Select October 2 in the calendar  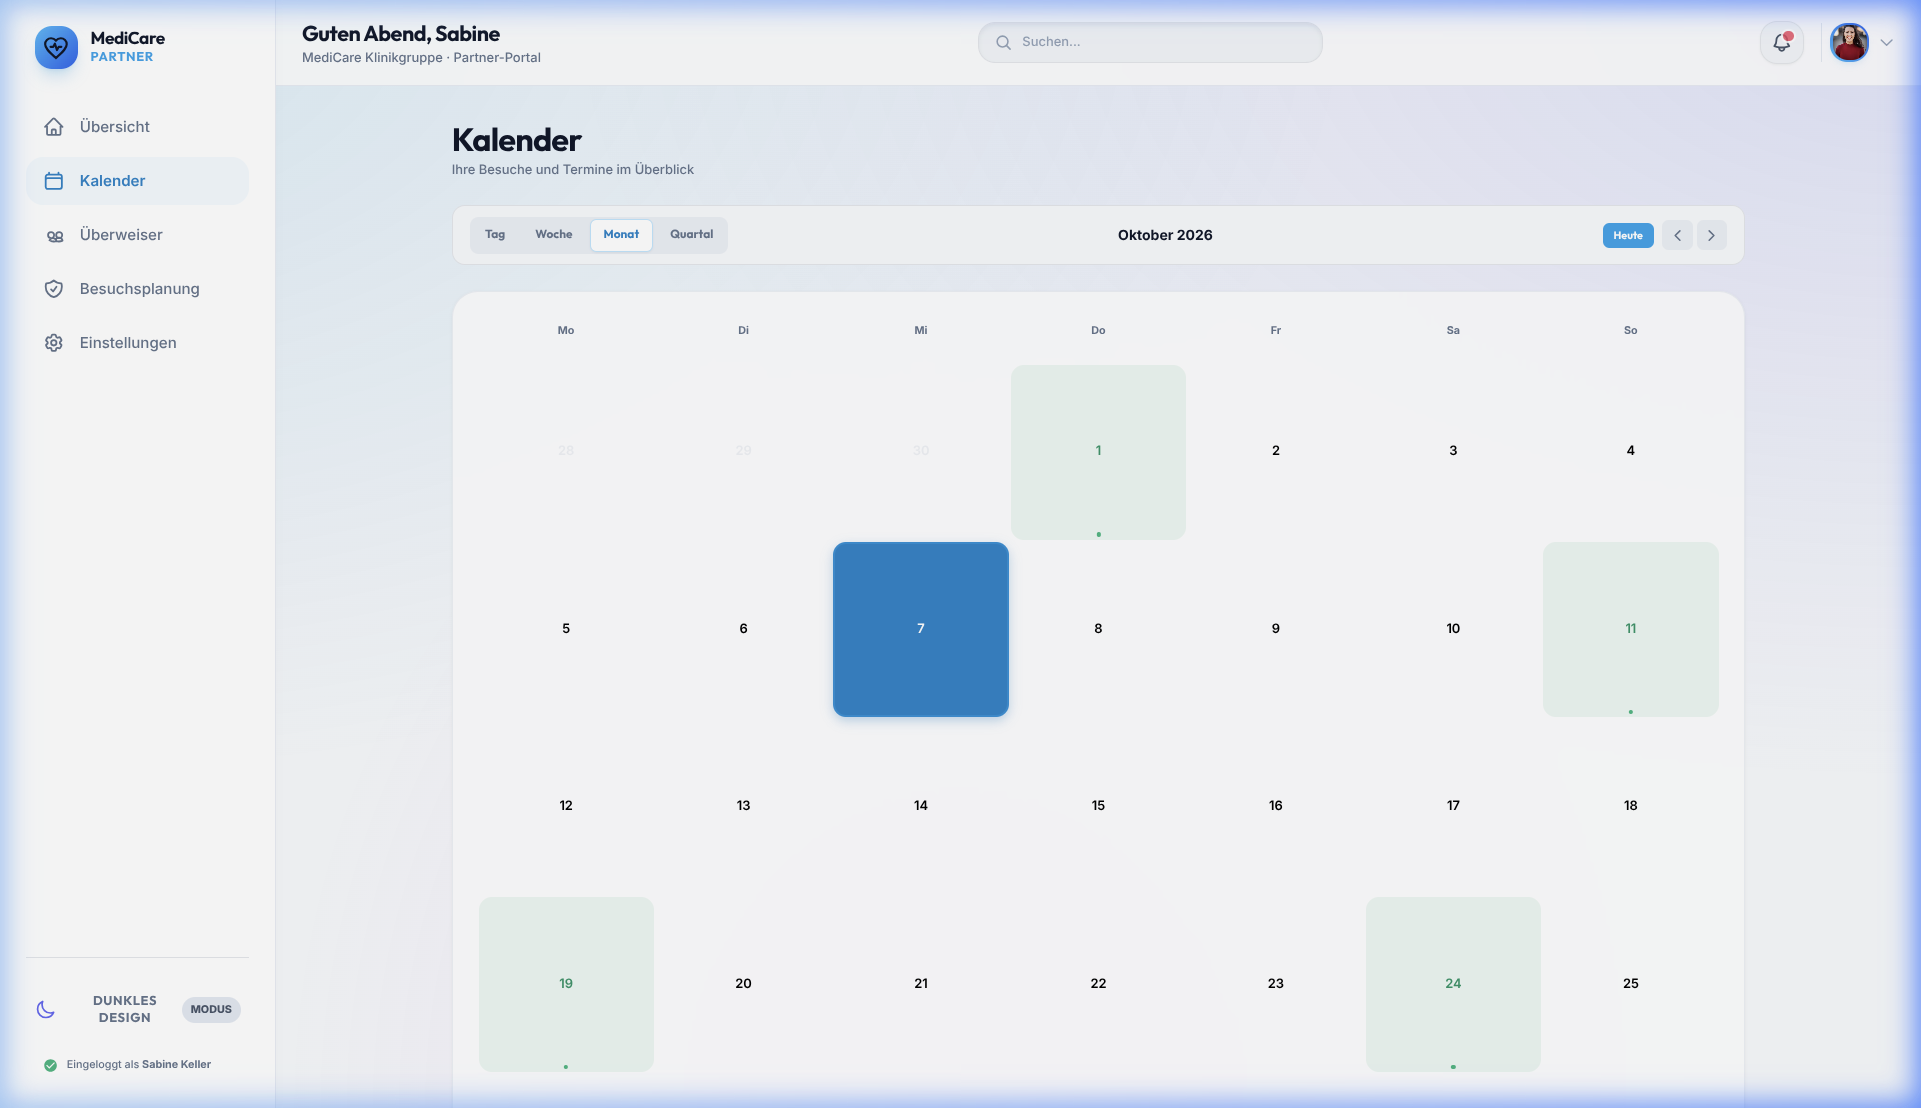pyautogui.click(x=1276, y=452)
